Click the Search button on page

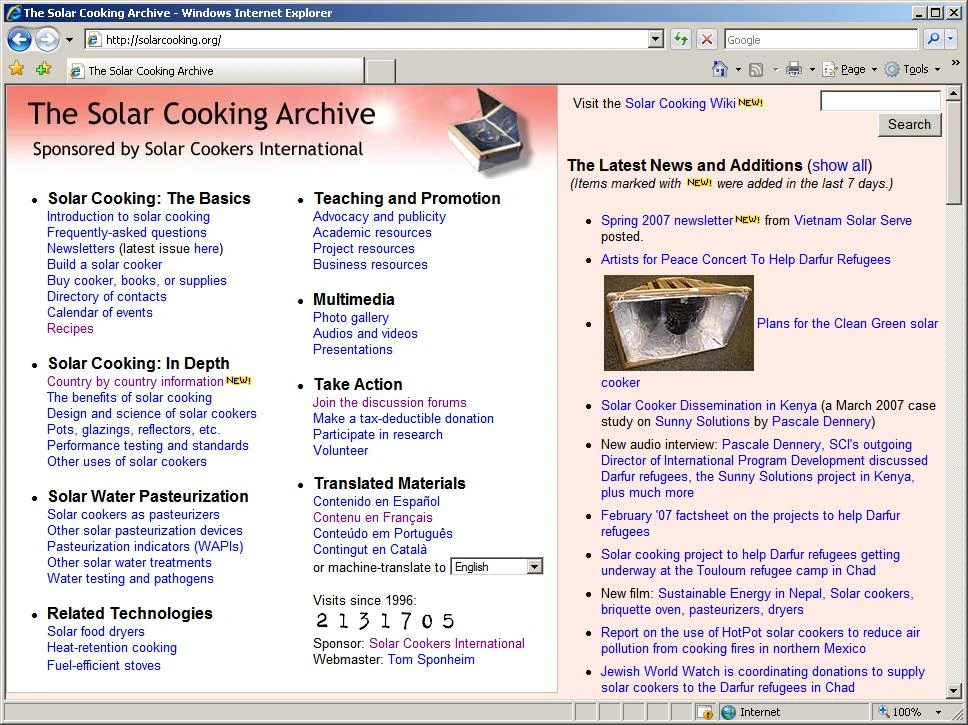tap(909, 124)
